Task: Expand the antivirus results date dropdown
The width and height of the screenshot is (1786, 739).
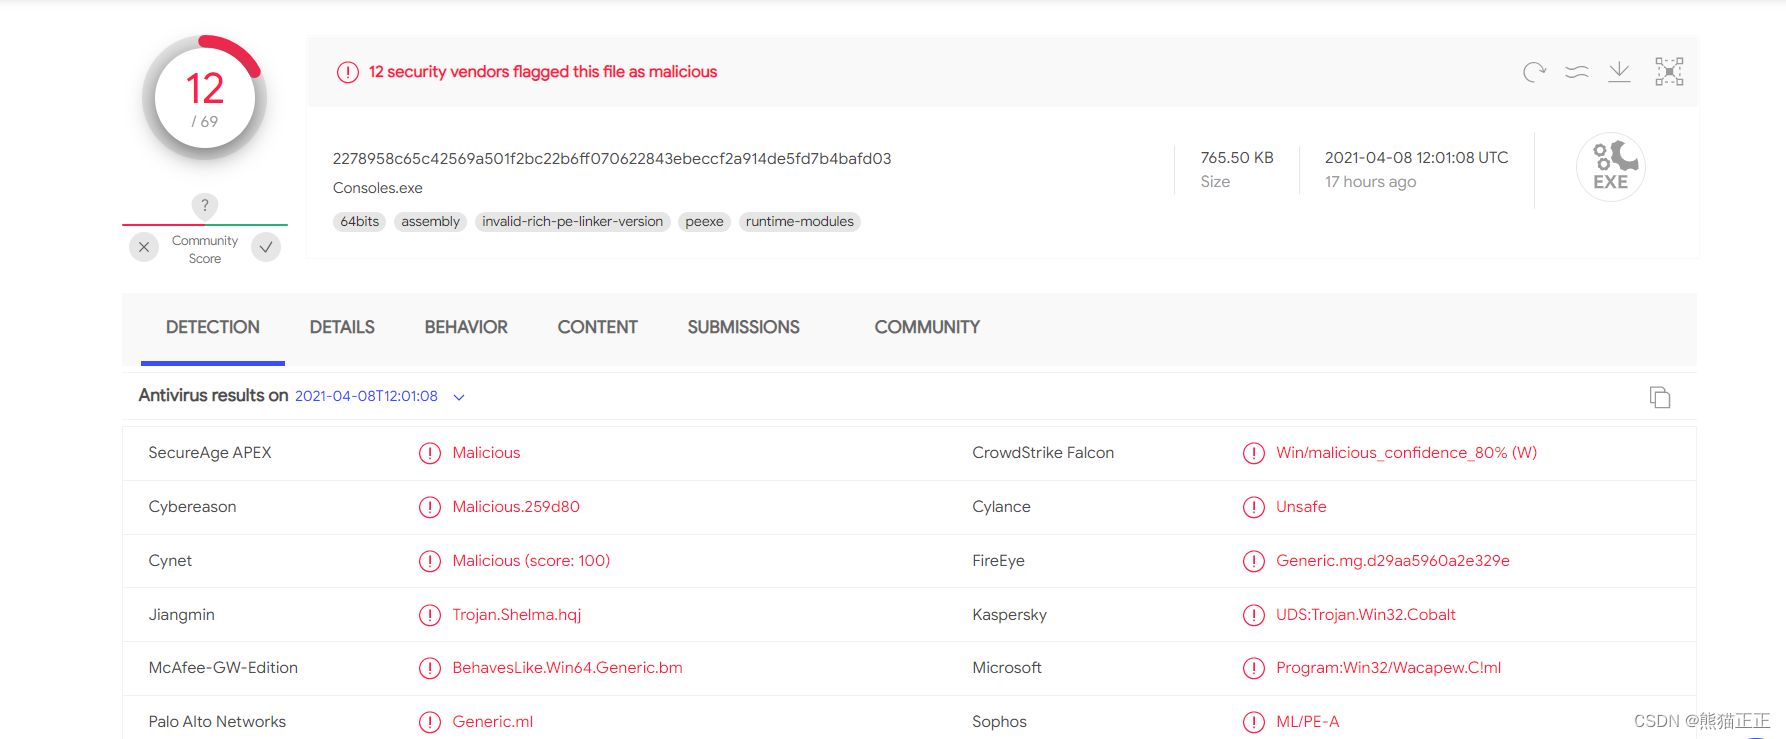Action: click(x=459, y=397)
